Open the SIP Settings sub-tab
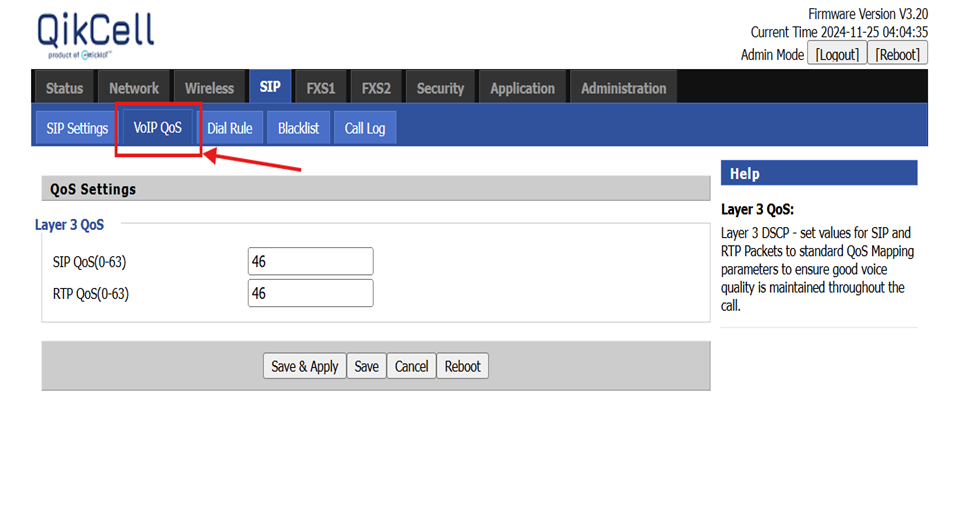 tap(77, 128)
